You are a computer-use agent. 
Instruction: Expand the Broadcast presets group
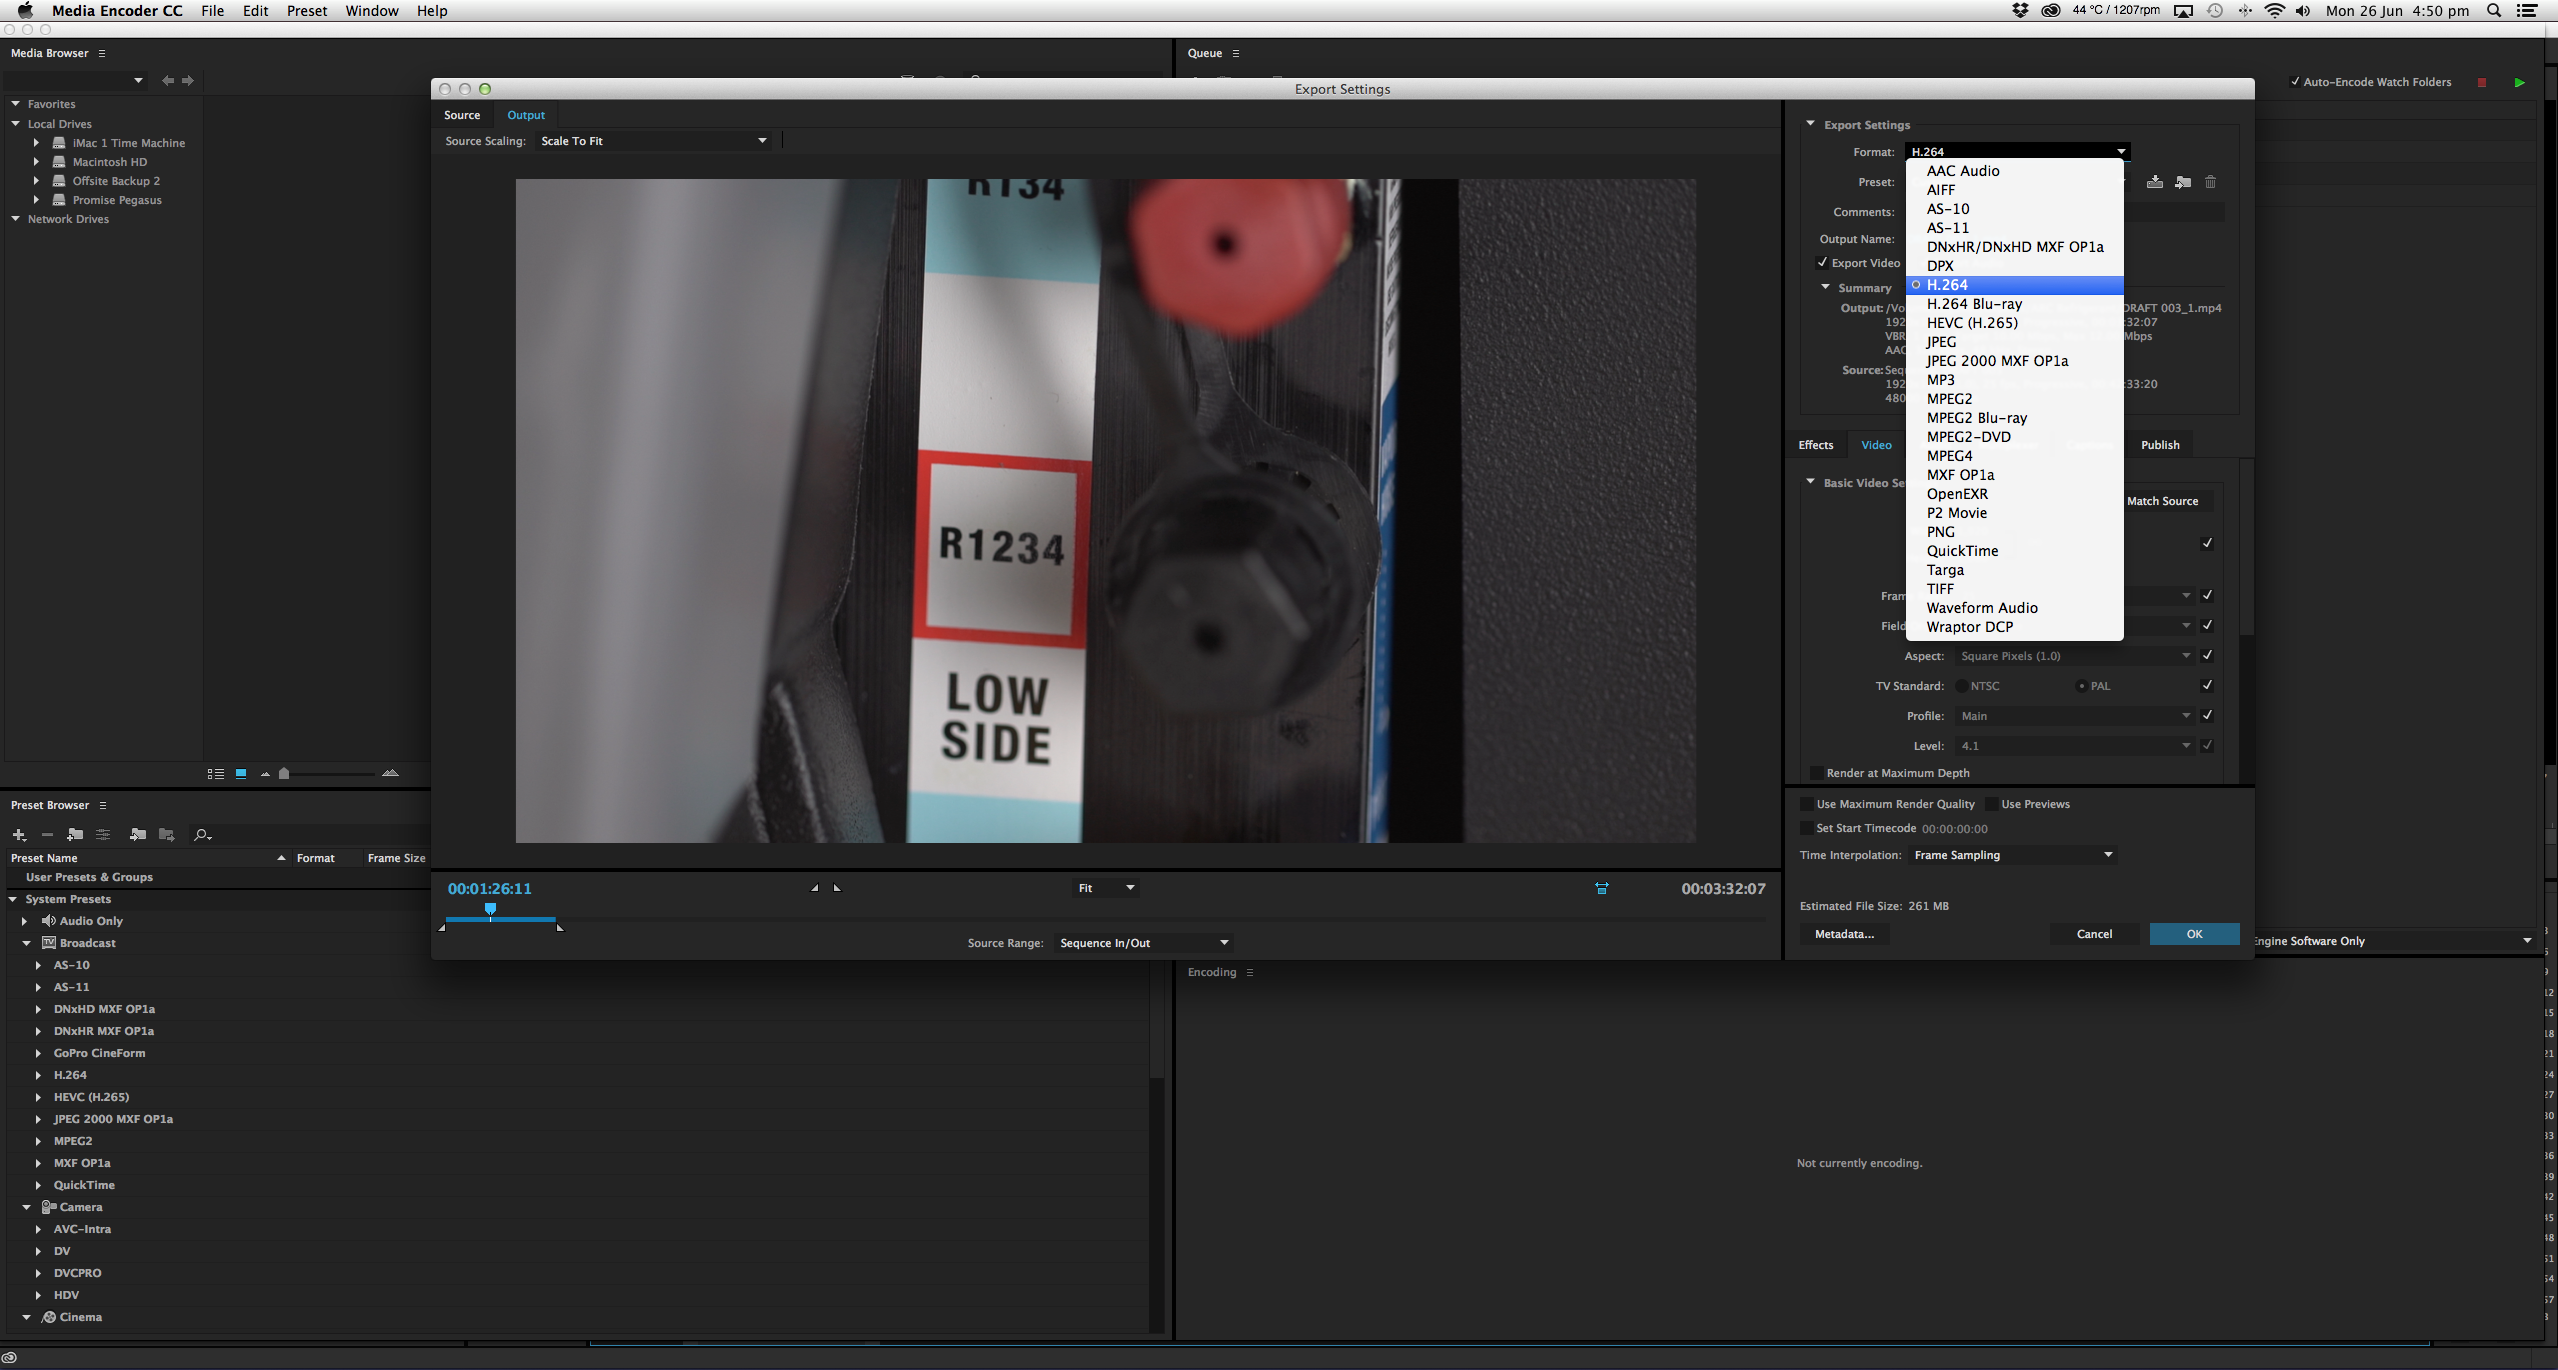pos(25,942)
